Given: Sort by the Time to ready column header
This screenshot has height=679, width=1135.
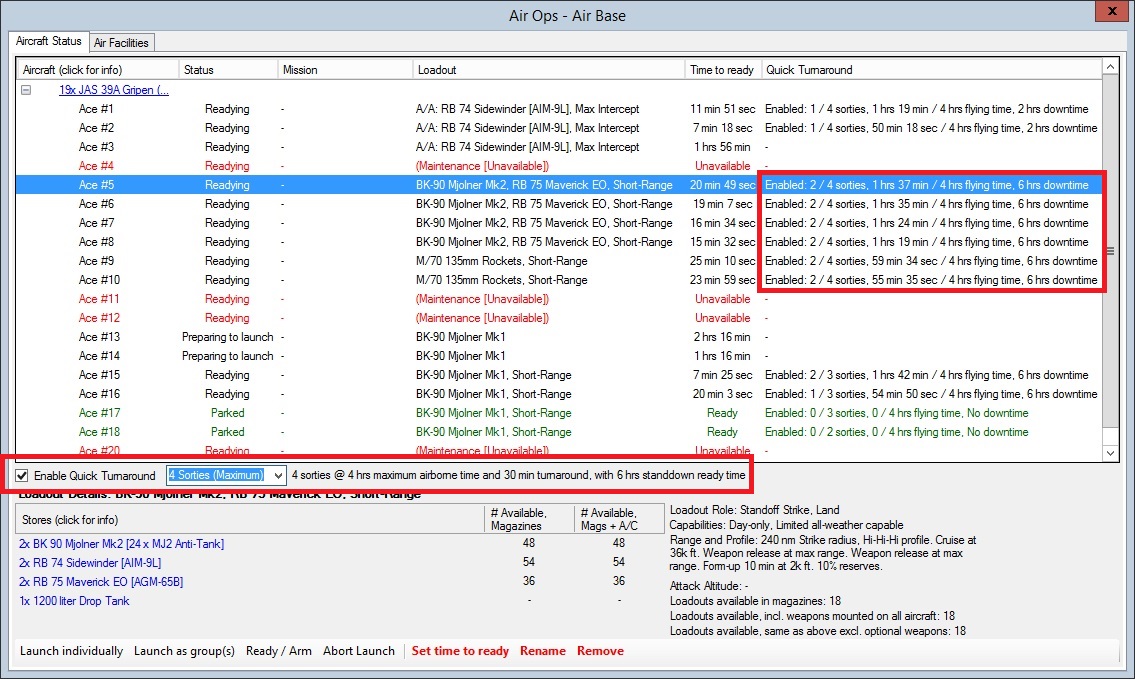Looking at the screenshot, I should tap(722, 69).
